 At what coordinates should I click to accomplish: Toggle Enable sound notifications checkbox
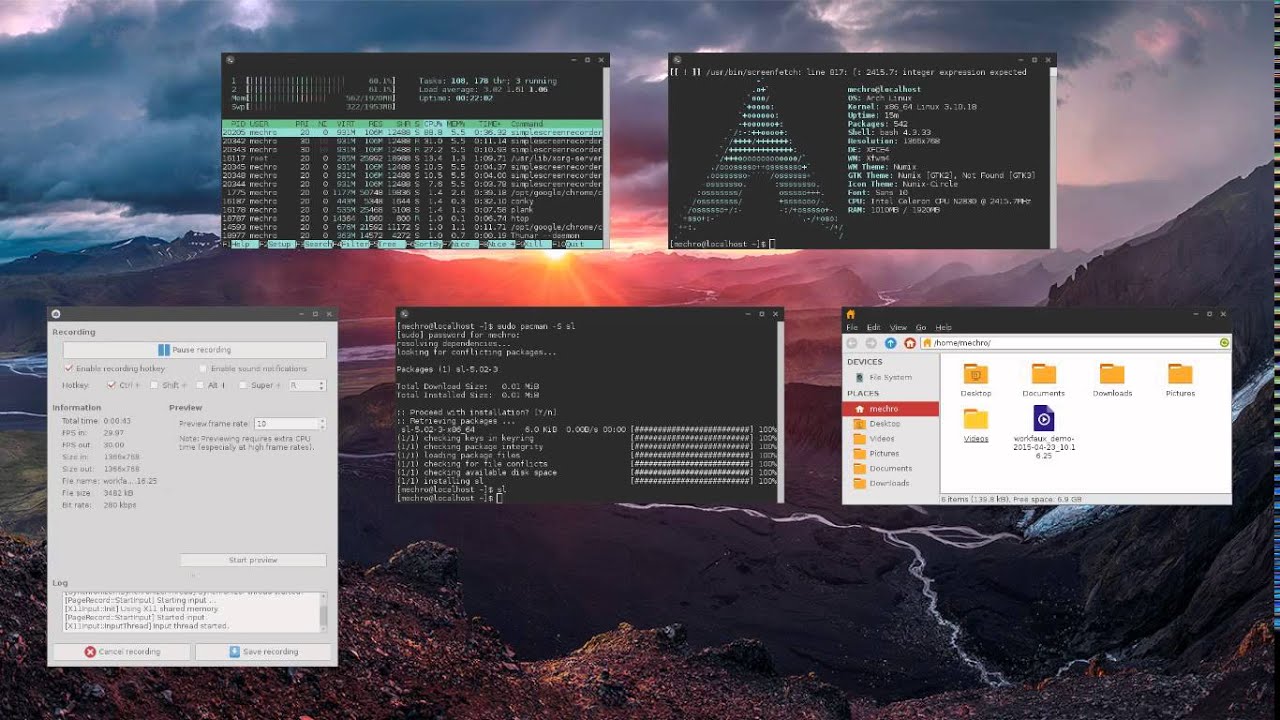tap(203, 369)
